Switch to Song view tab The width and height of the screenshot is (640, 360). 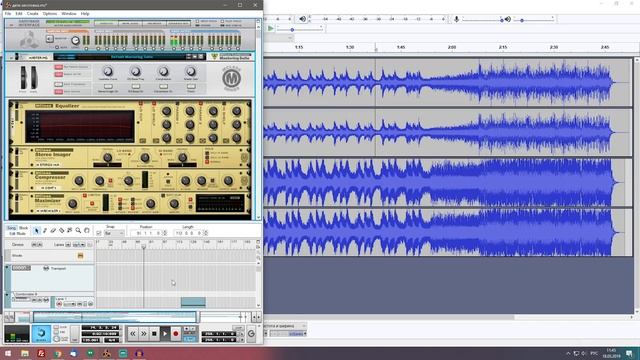tap(11, 228)
